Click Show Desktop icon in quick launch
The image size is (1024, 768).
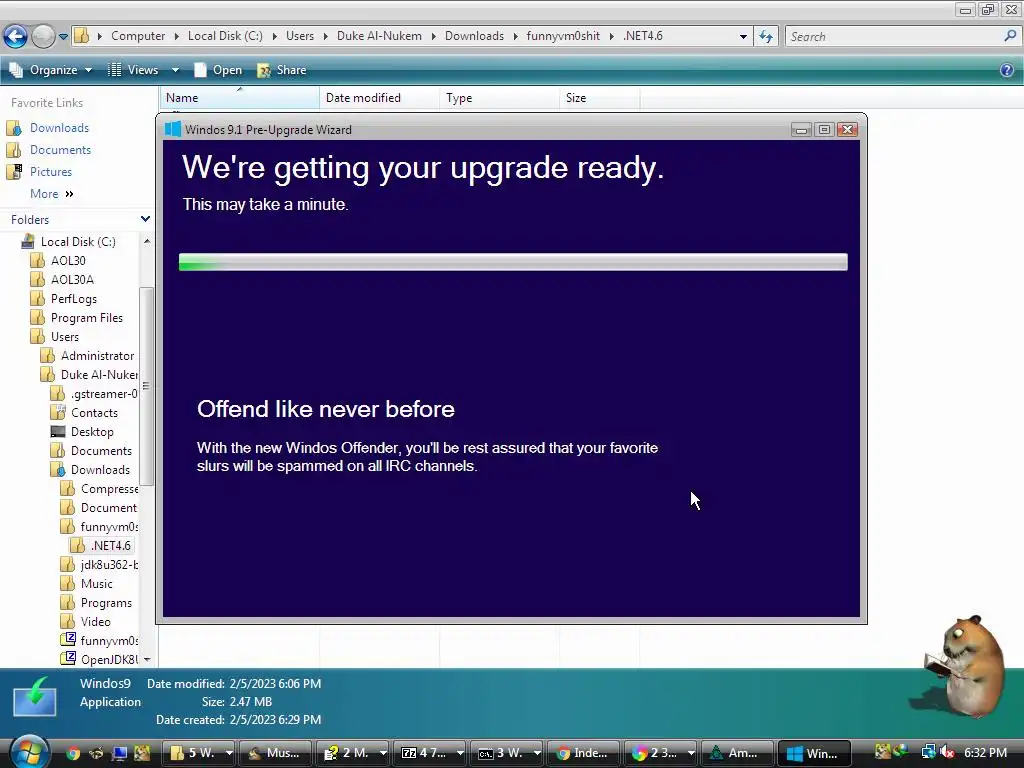coord(119,753)
